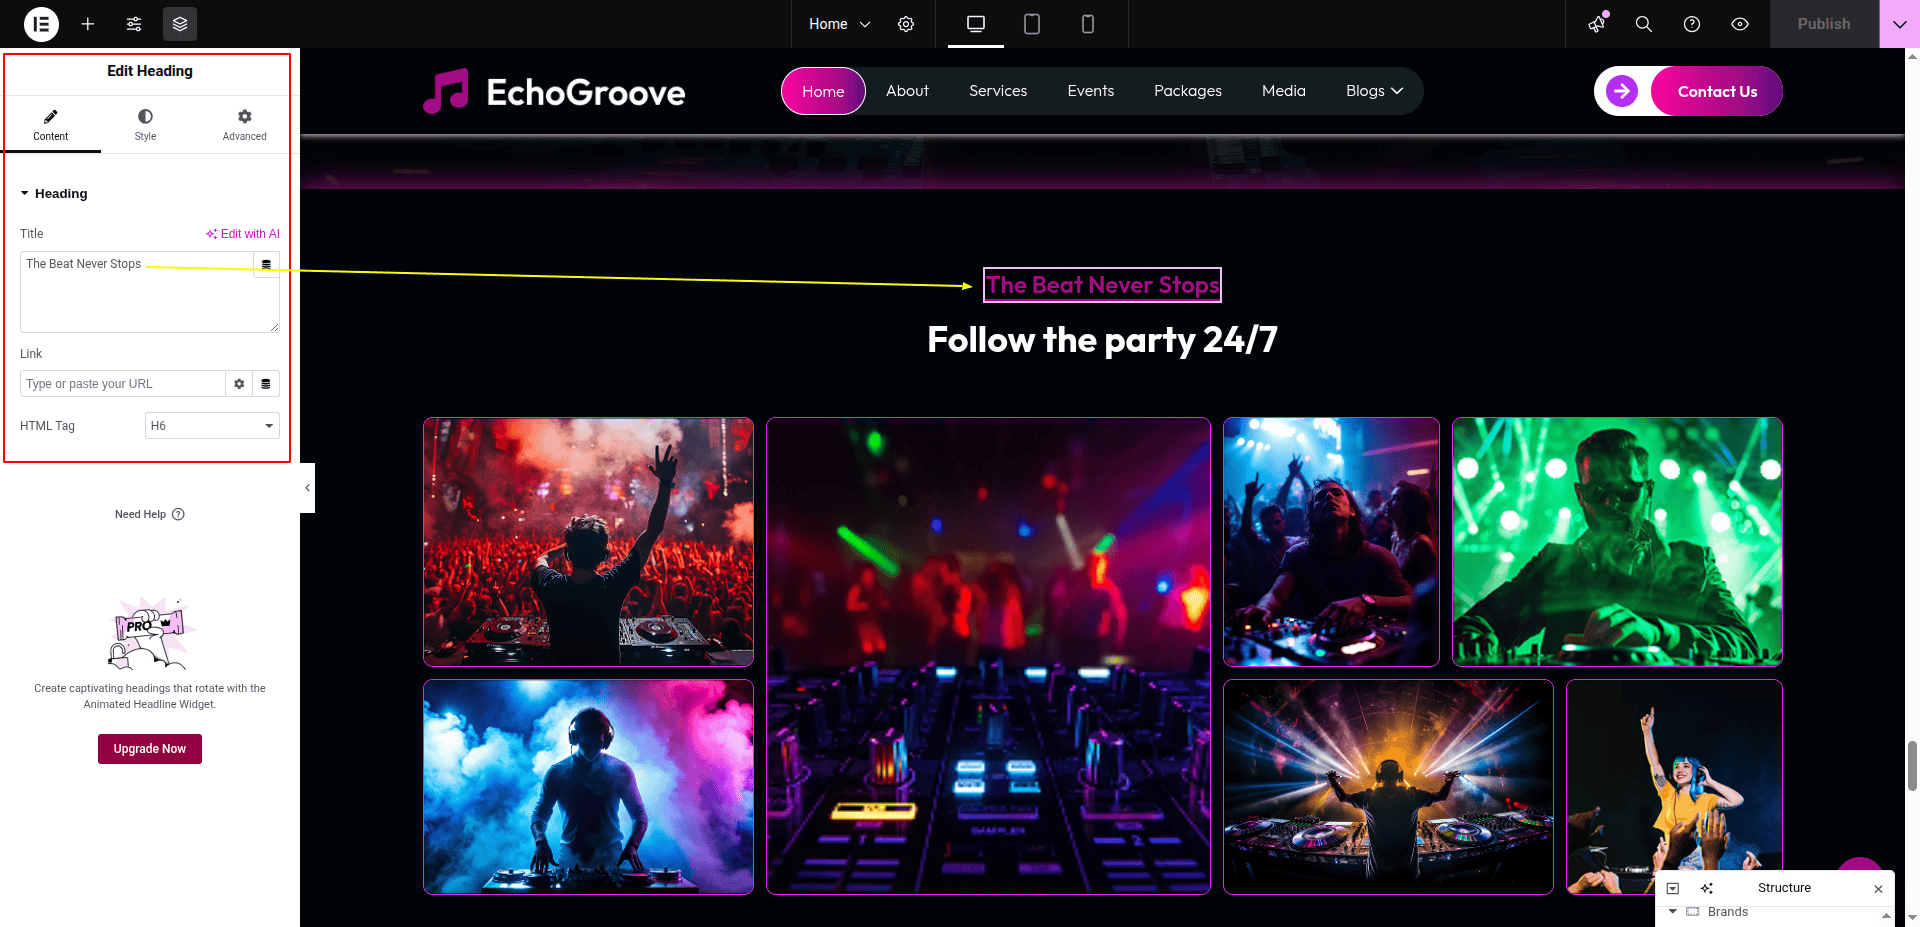The image size is (1920, 927).
Task: Open the Help question mark icon
Action: (1692, 24)
